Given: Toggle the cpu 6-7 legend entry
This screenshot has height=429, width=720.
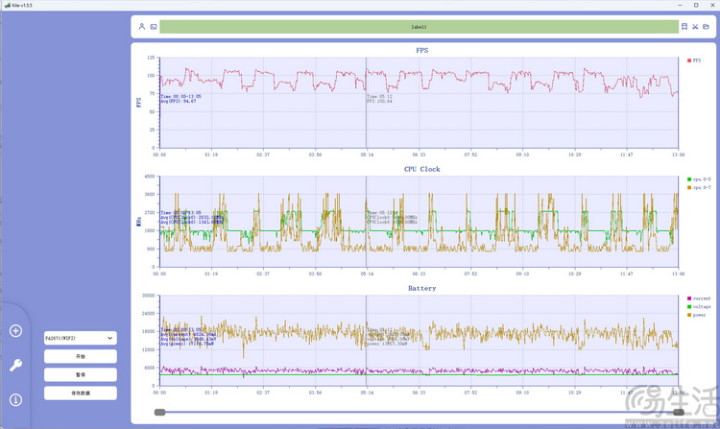Looking at the screenshot, I should click(x=699, y=187).
